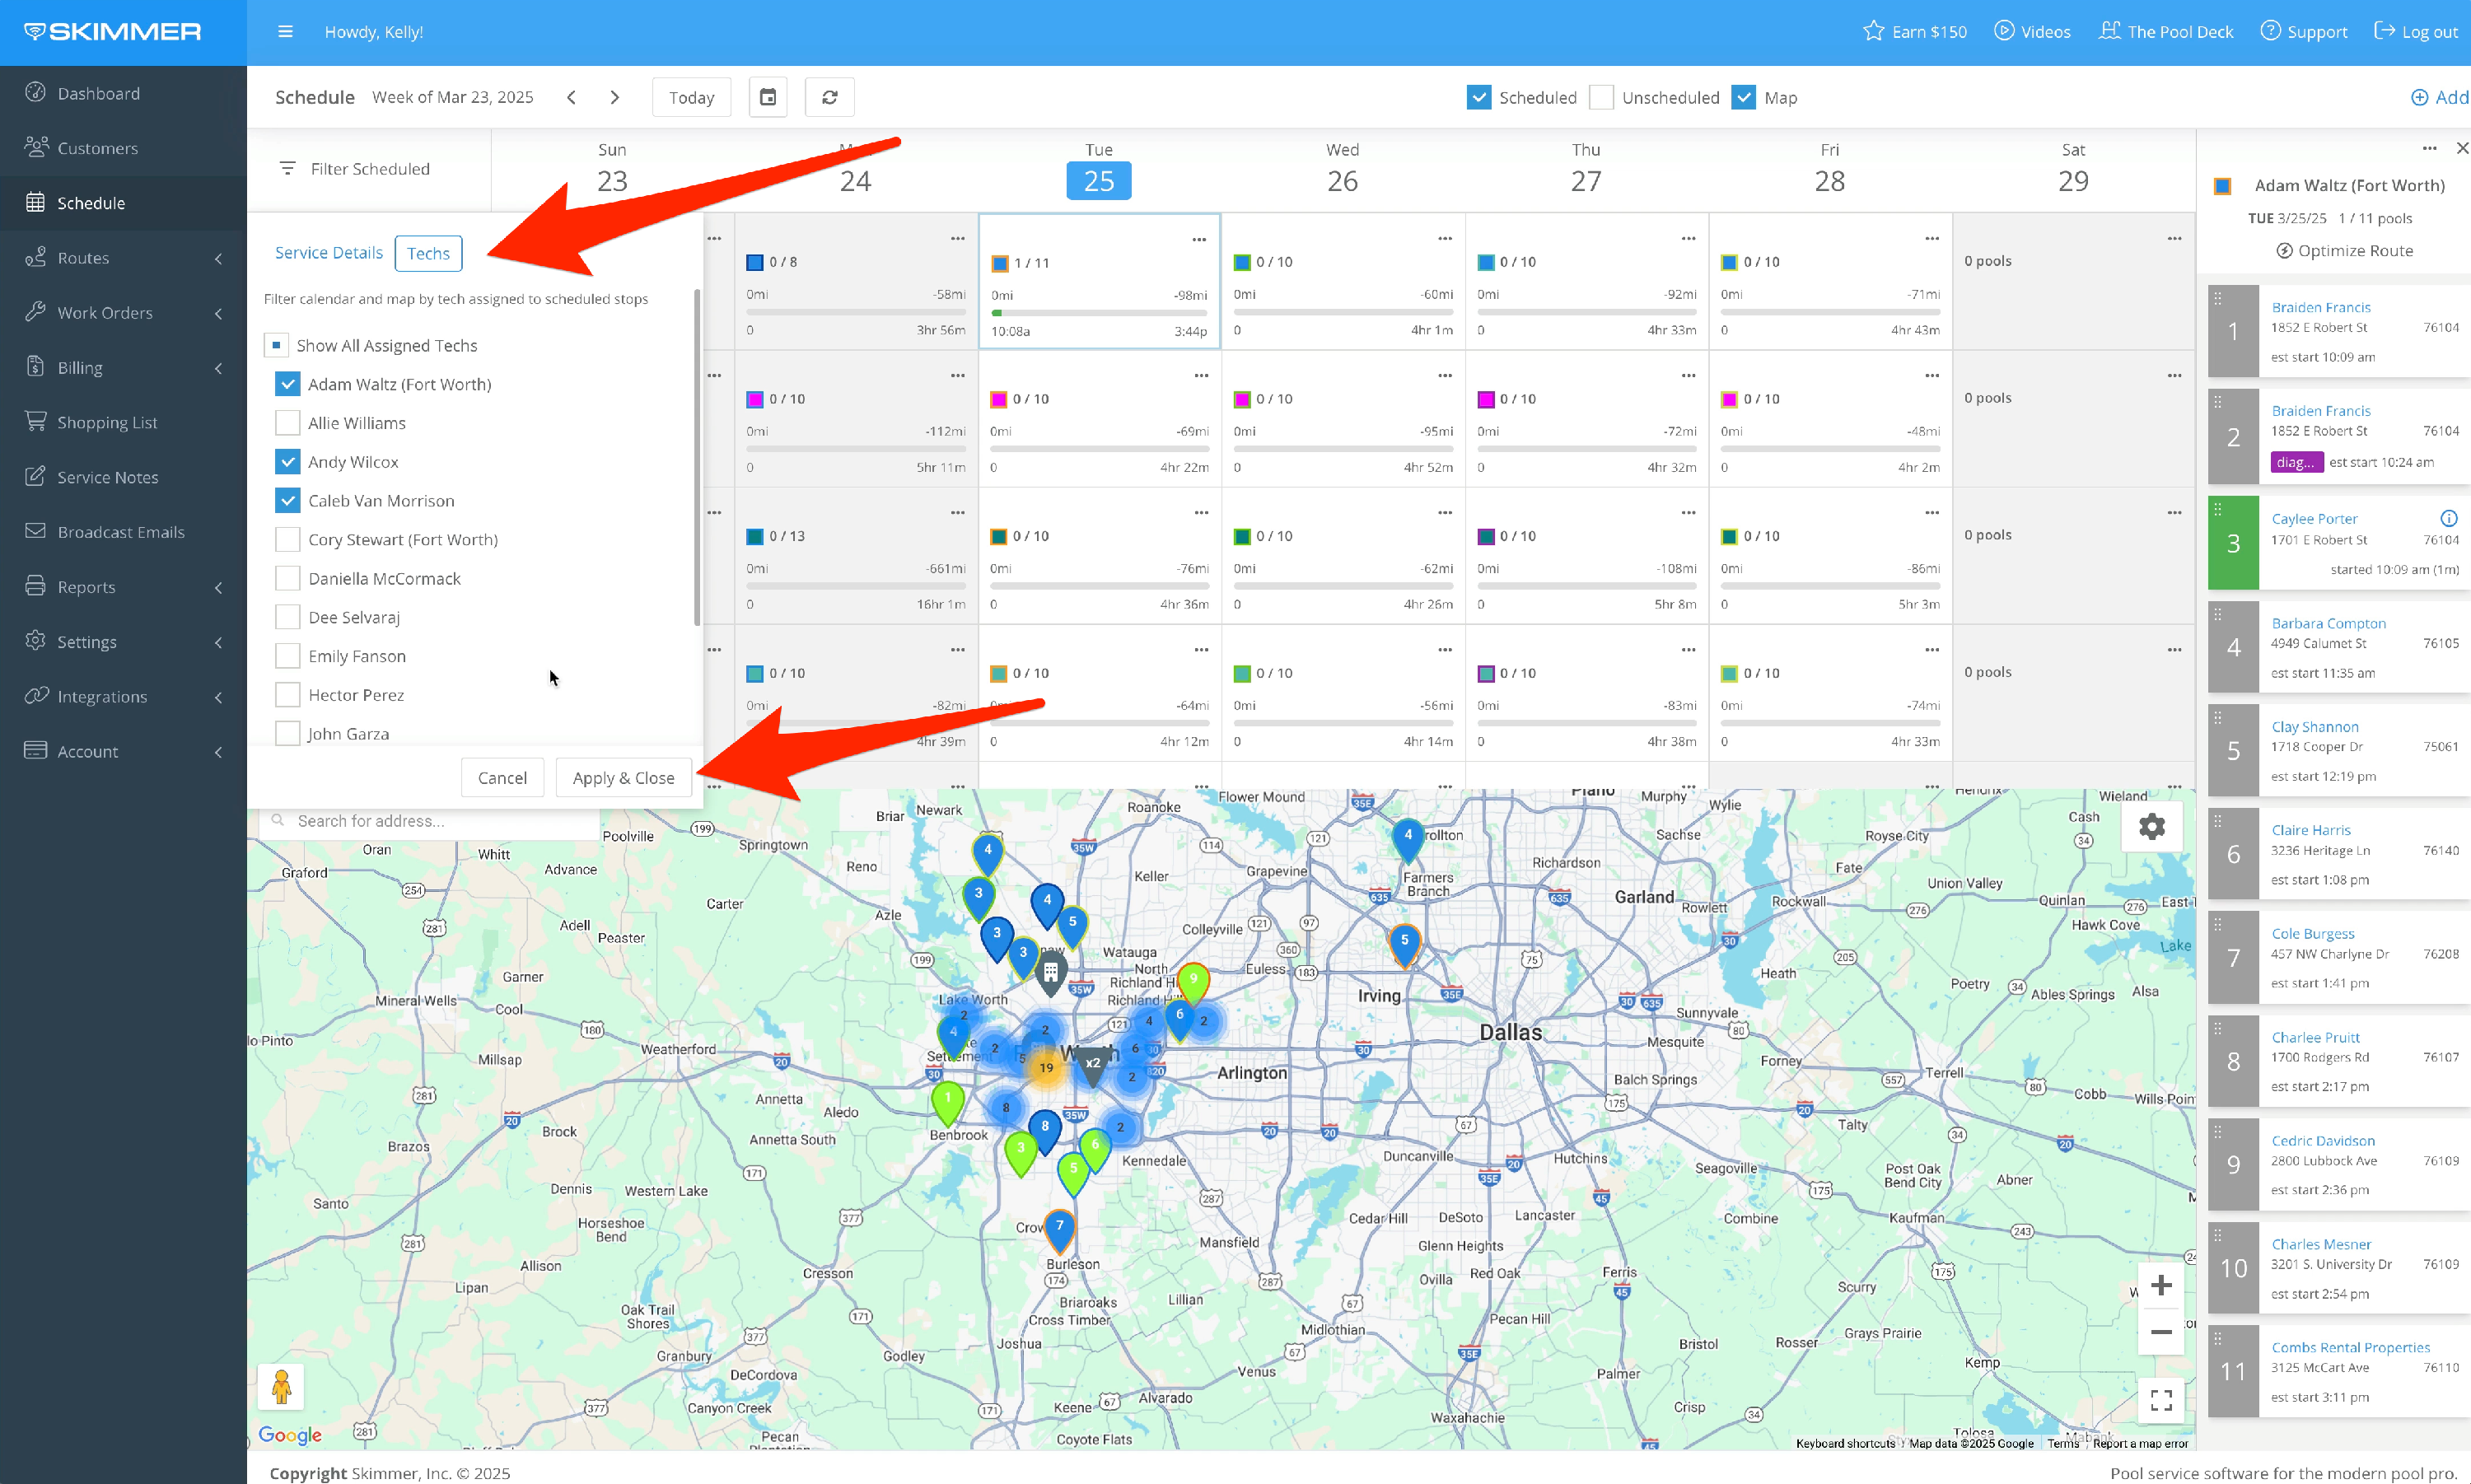Image resolution: width=2471 pixels, height=1484 pixels.
Task: Check the Allie Williams checkbox
Action: click(x=287, y=423)
